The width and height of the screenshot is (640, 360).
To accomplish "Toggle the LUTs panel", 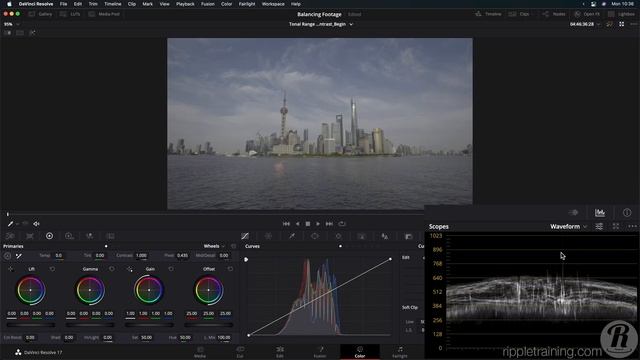I will [70, 14].
